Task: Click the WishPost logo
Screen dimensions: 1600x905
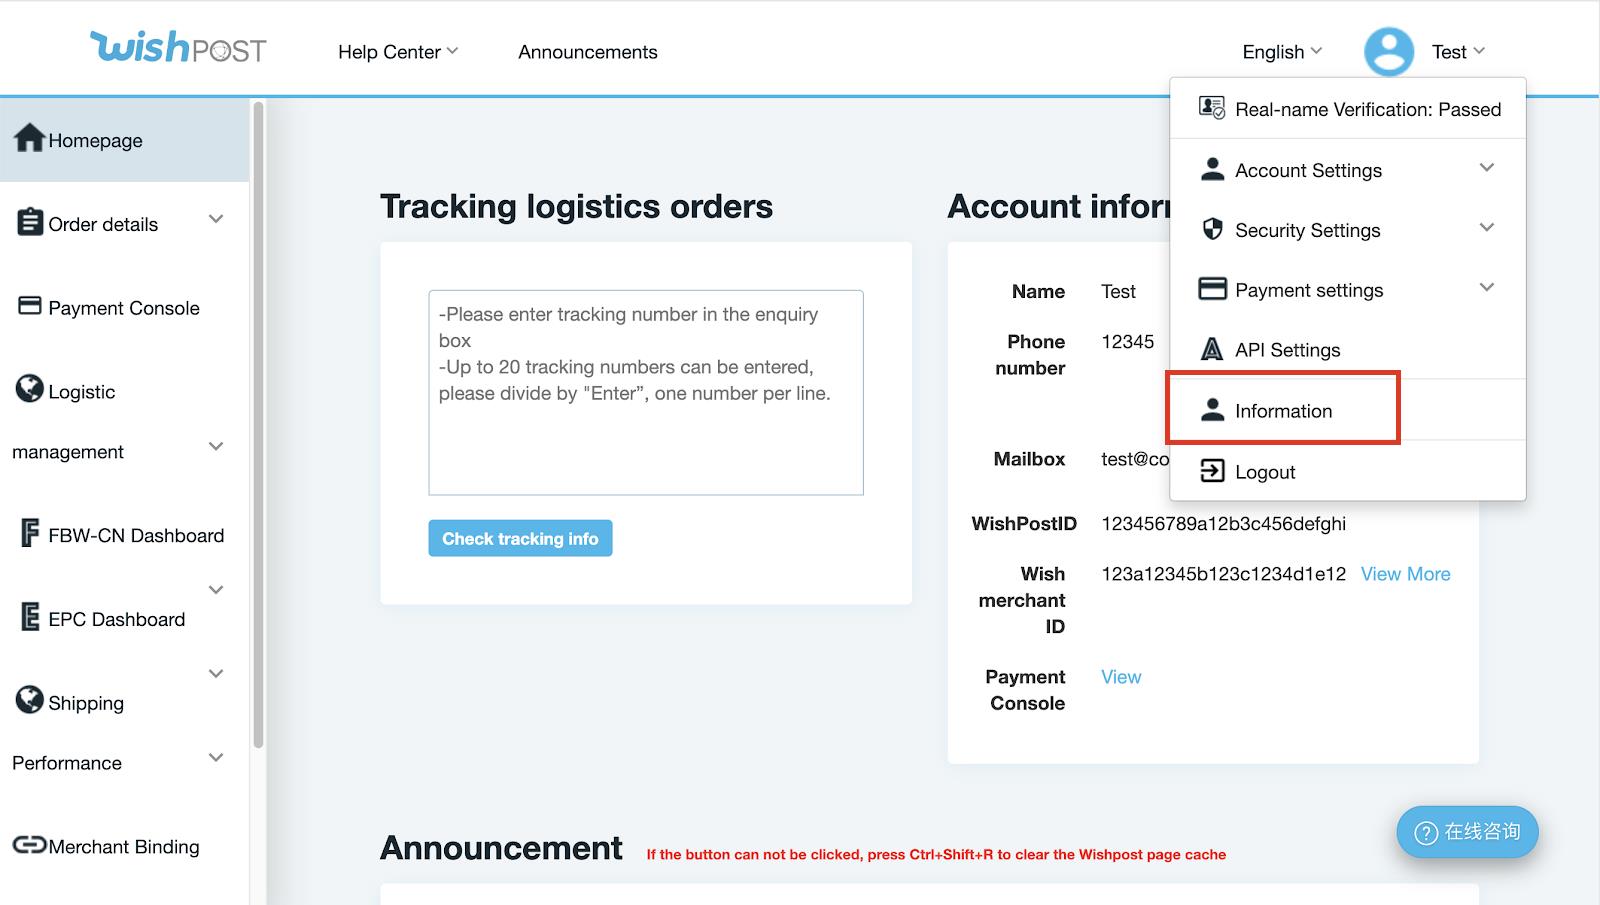Action: pos(178,48)
